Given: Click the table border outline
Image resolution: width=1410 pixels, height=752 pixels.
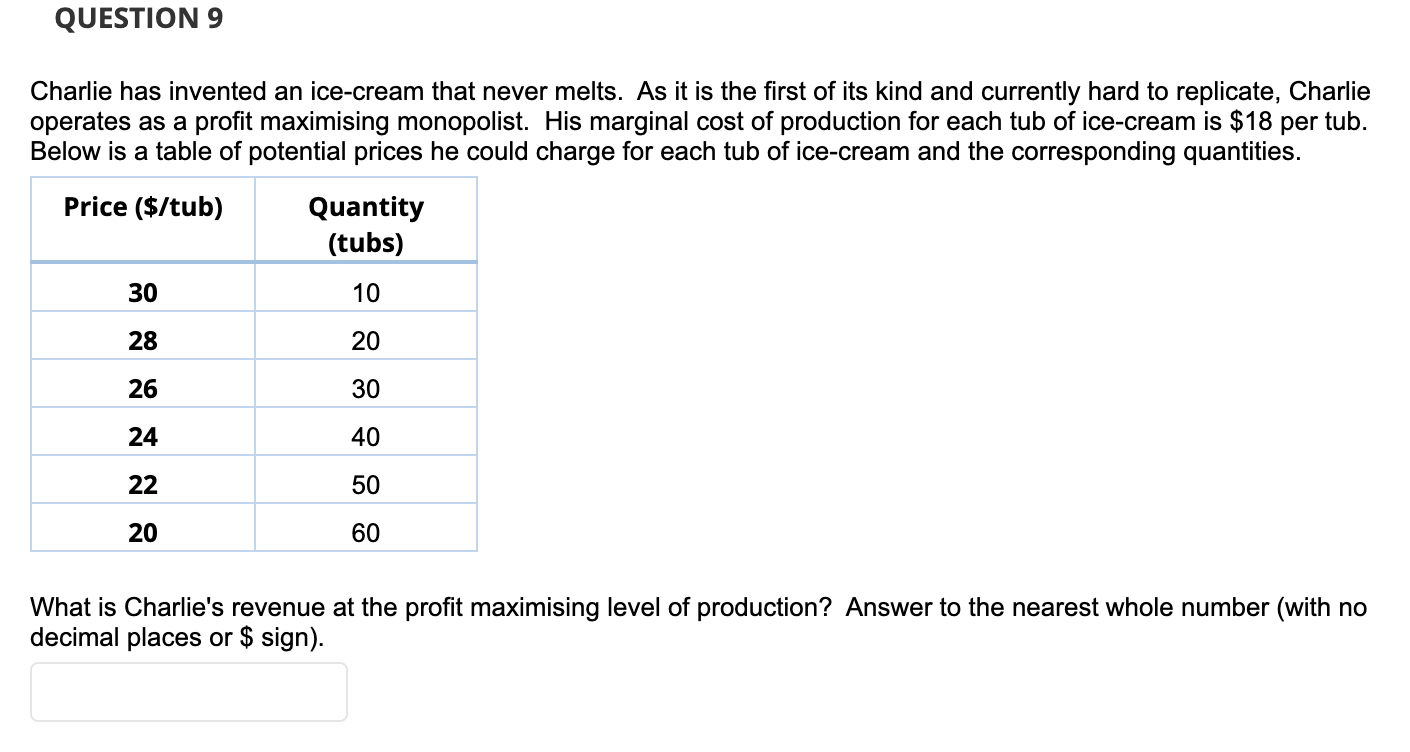Looking at the screenshot, I should pos(254,178).
